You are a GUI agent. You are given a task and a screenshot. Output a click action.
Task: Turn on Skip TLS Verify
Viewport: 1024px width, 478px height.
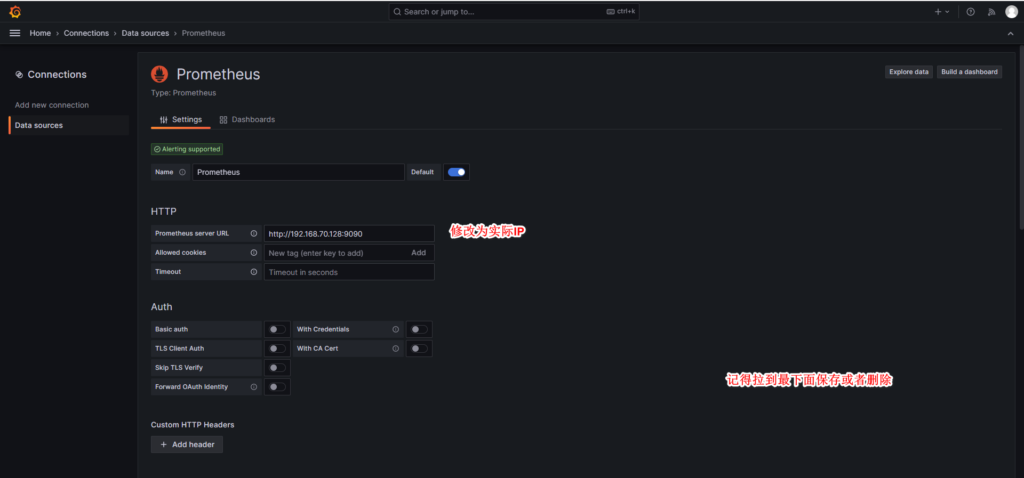tap(277, 368)
